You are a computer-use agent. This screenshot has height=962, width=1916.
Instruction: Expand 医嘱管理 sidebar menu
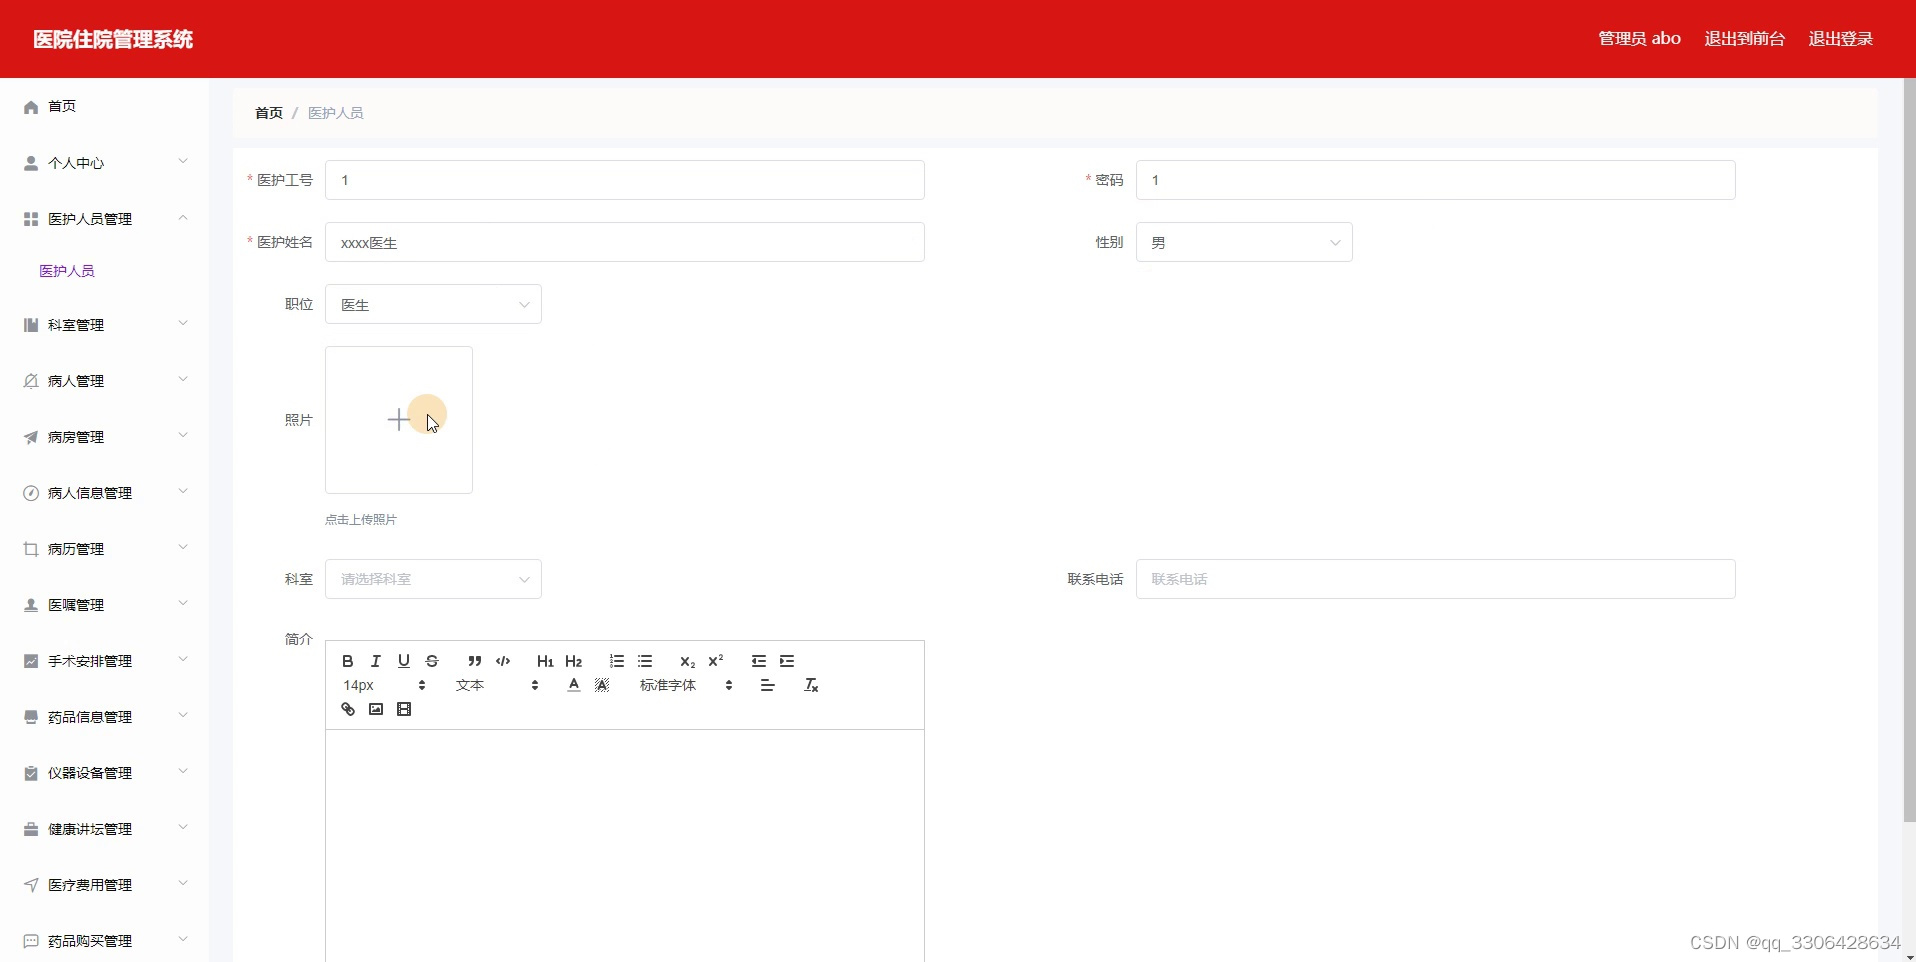104,604
